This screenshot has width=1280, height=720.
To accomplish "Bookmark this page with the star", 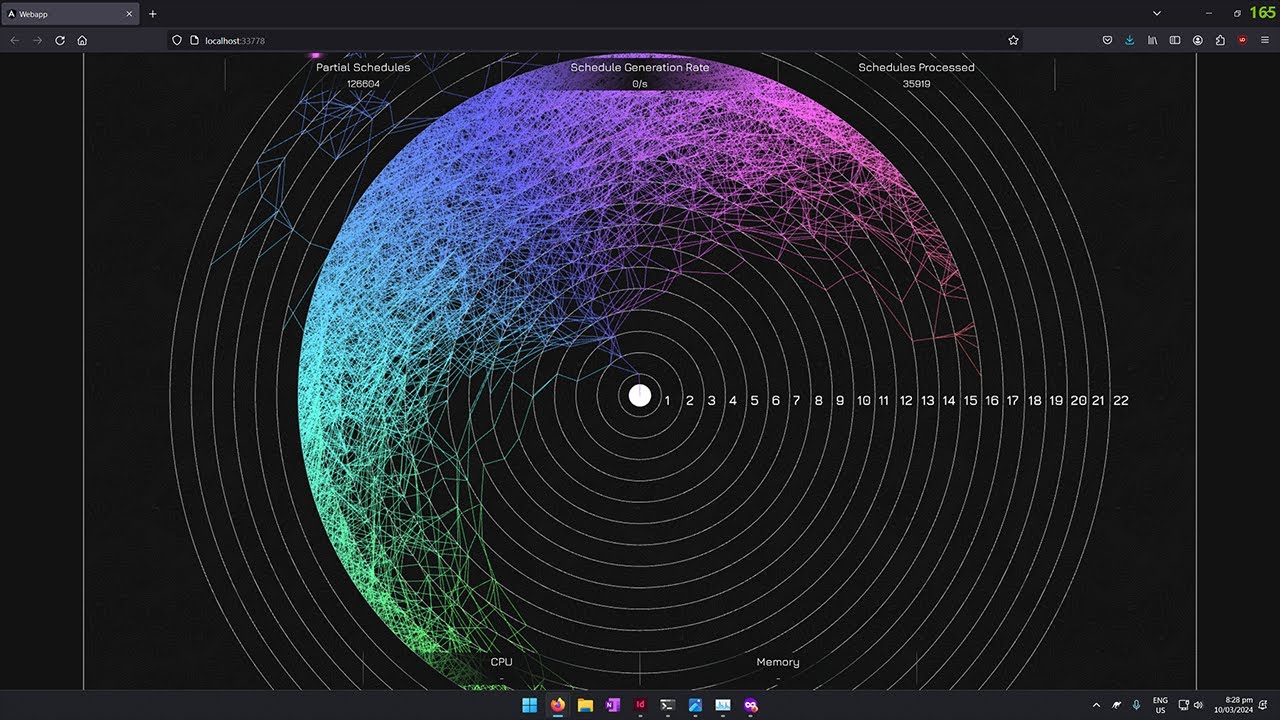I will point(1013,40).
